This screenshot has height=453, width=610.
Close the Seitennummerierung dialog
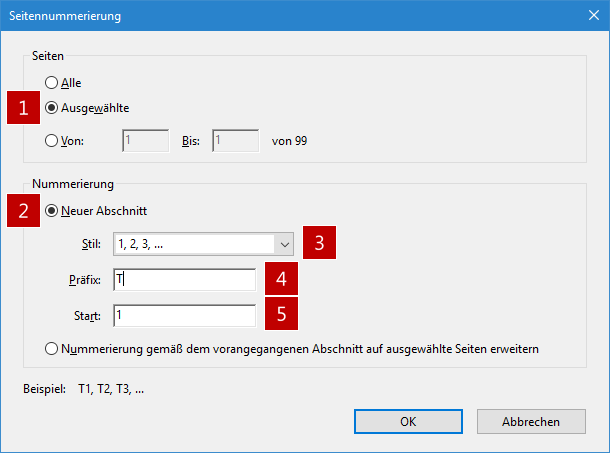coord(594,16)
